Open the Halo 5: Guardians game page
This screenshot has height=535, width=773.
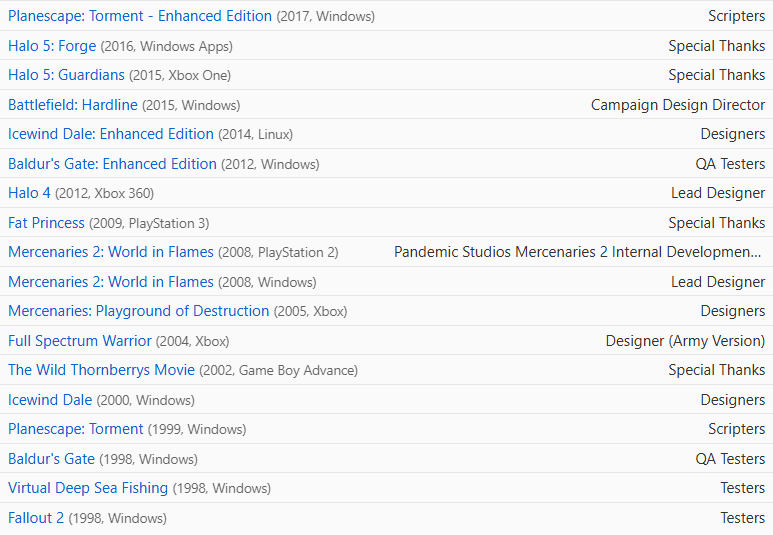(66, 75)
